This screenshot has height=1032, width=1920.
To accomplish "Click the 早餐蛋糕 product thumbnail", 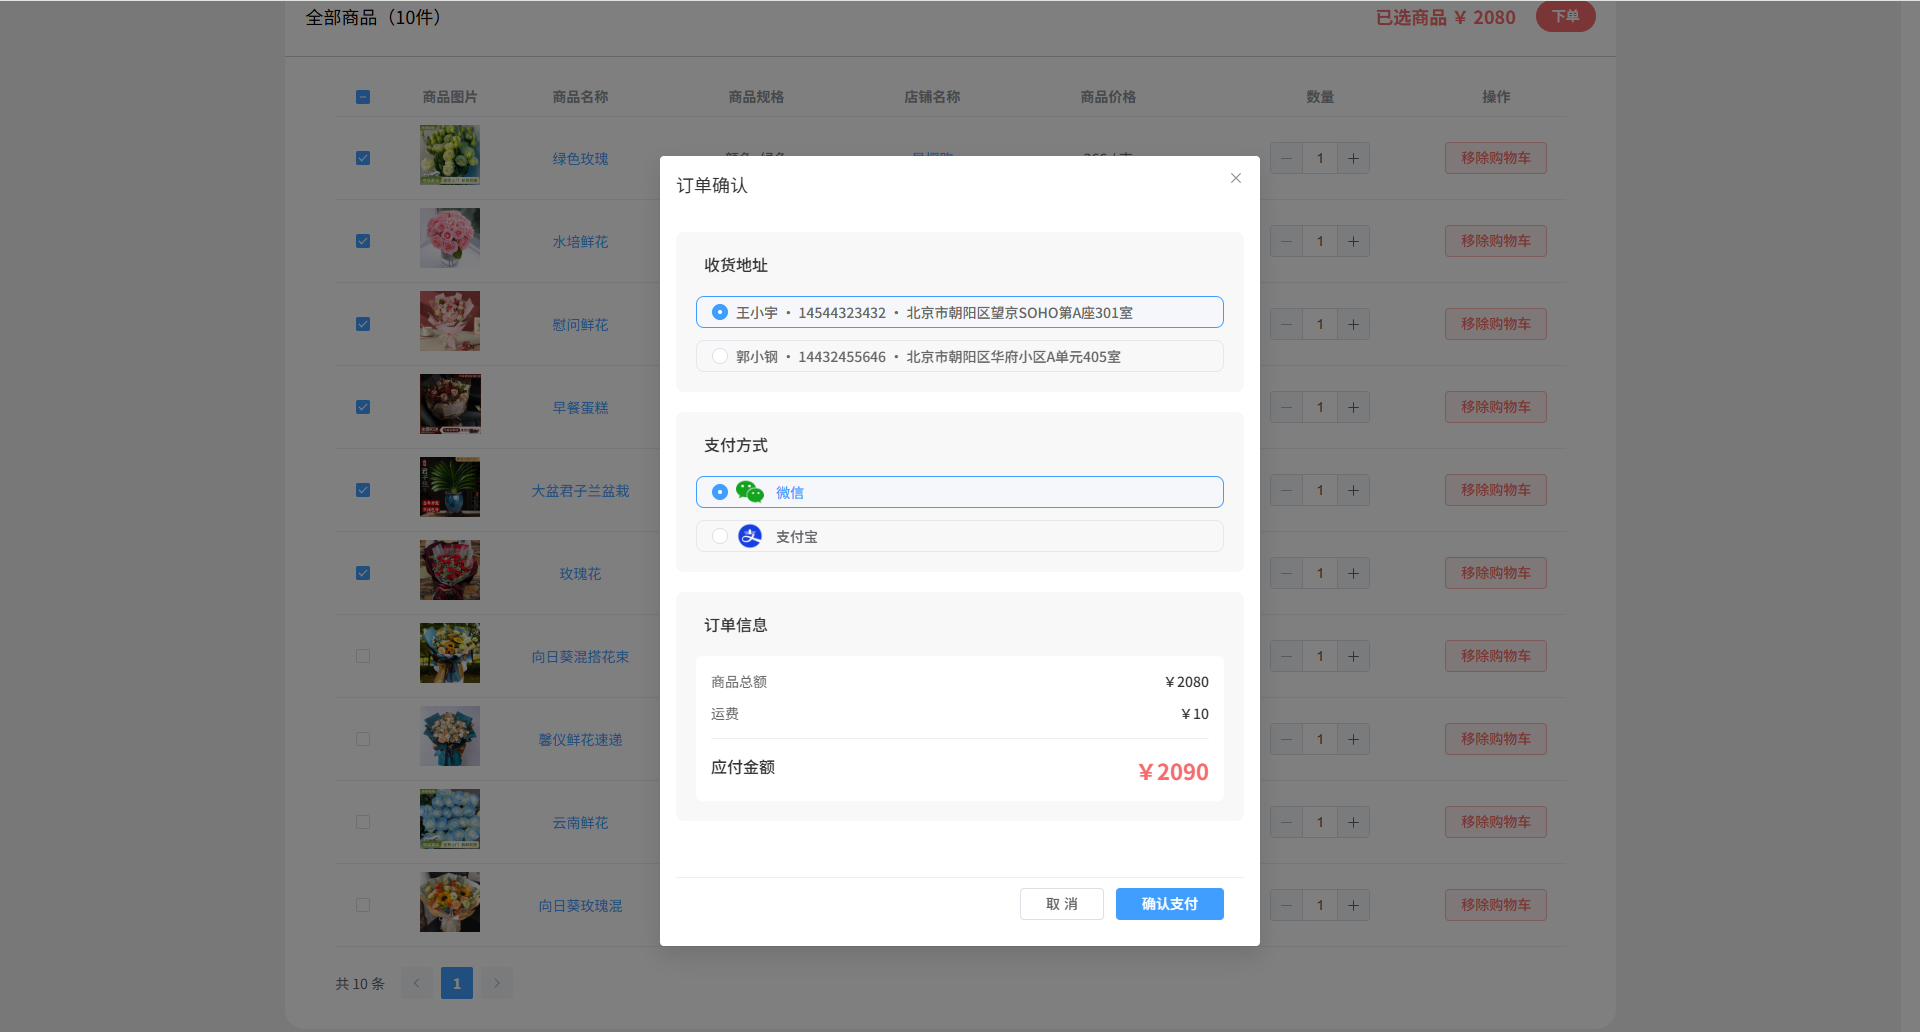I will [450, 404].
